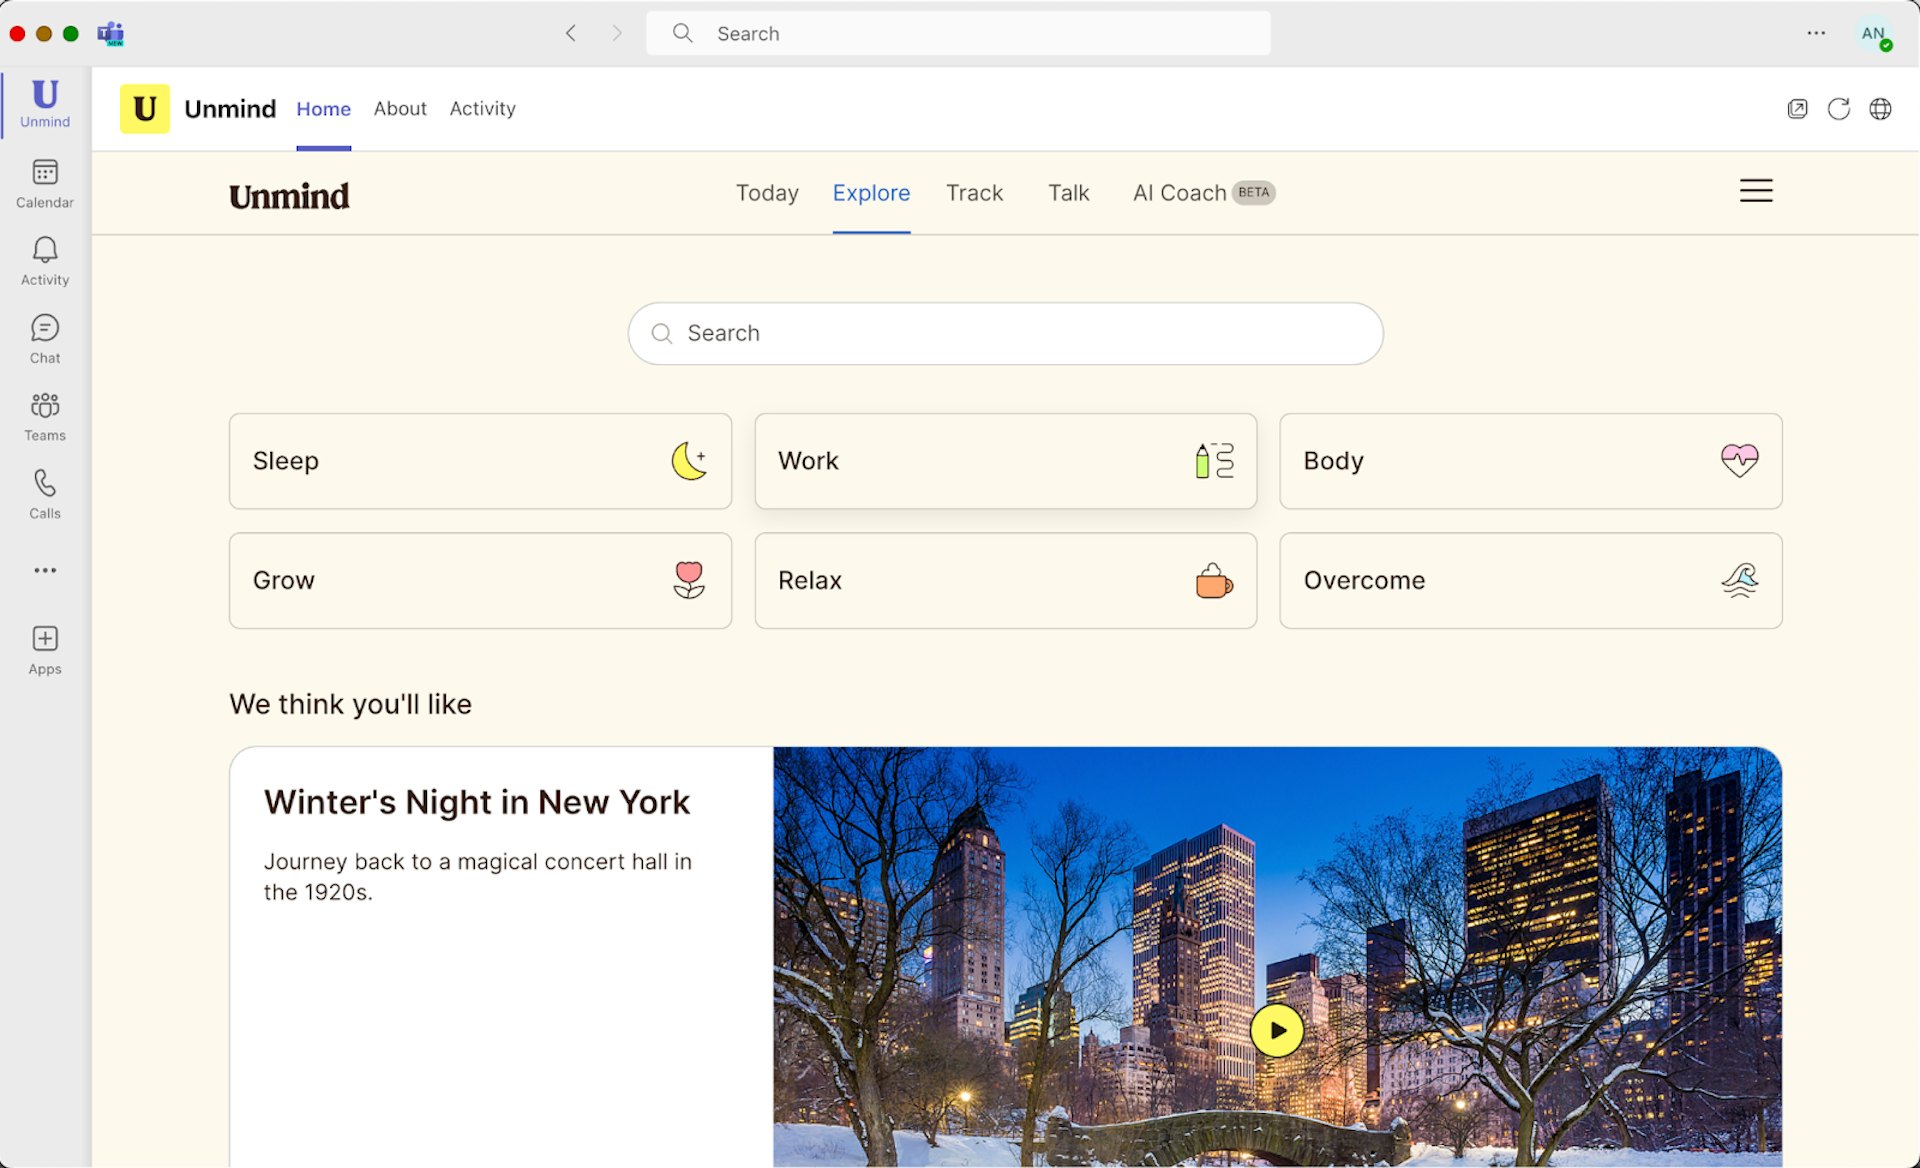Image resolution: width=1920 pixels, height=1168 pixels.
Task: Show more apps via sidebar ellipsis
Action: click(45, 570)
